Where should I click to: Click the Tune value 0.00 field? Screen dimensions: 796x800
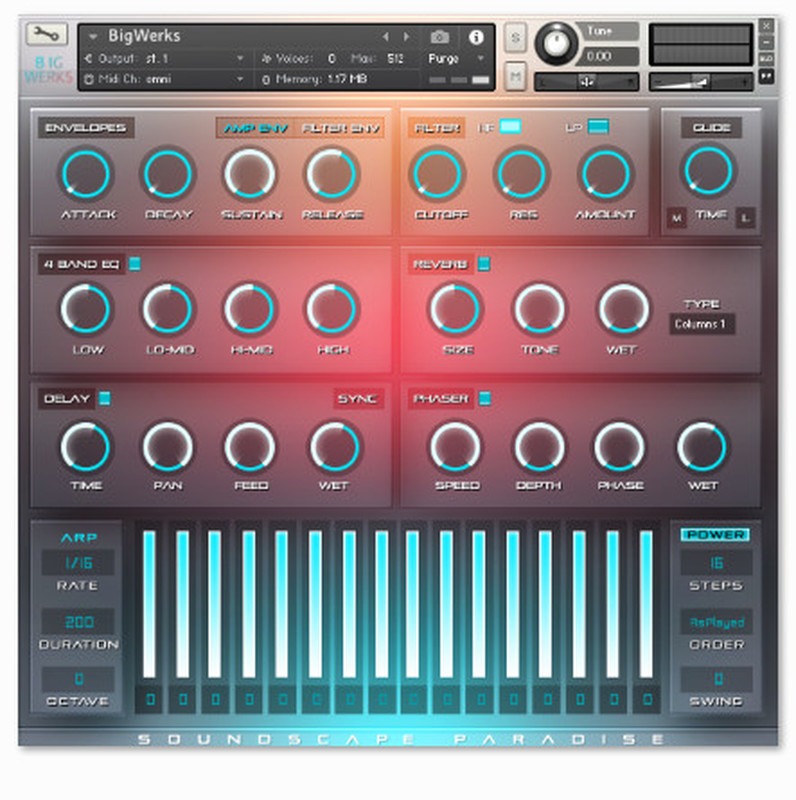click(607, 56)
